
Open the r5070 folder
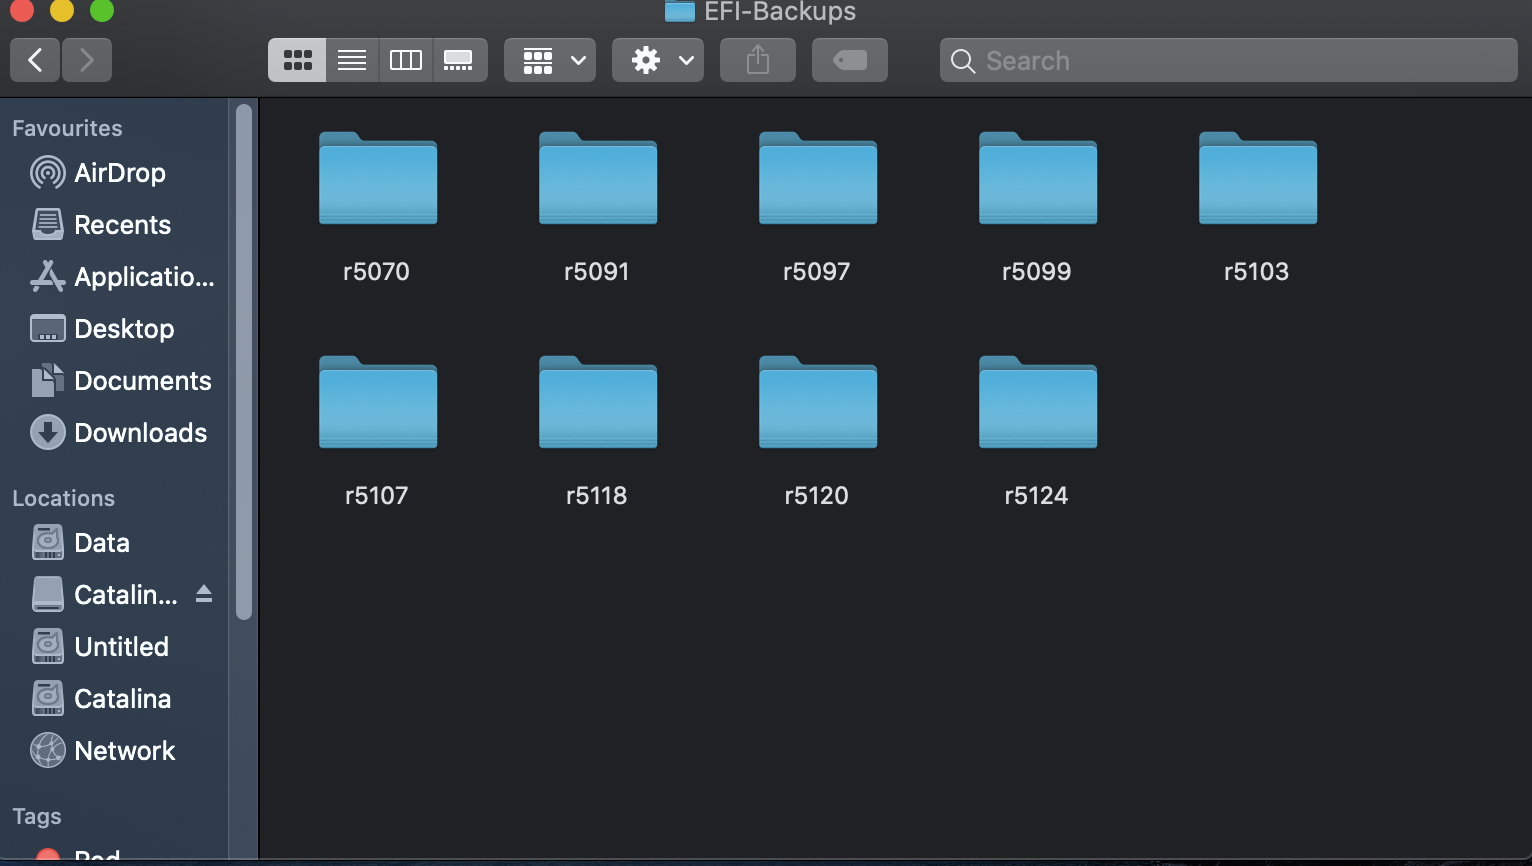point(377,180)
